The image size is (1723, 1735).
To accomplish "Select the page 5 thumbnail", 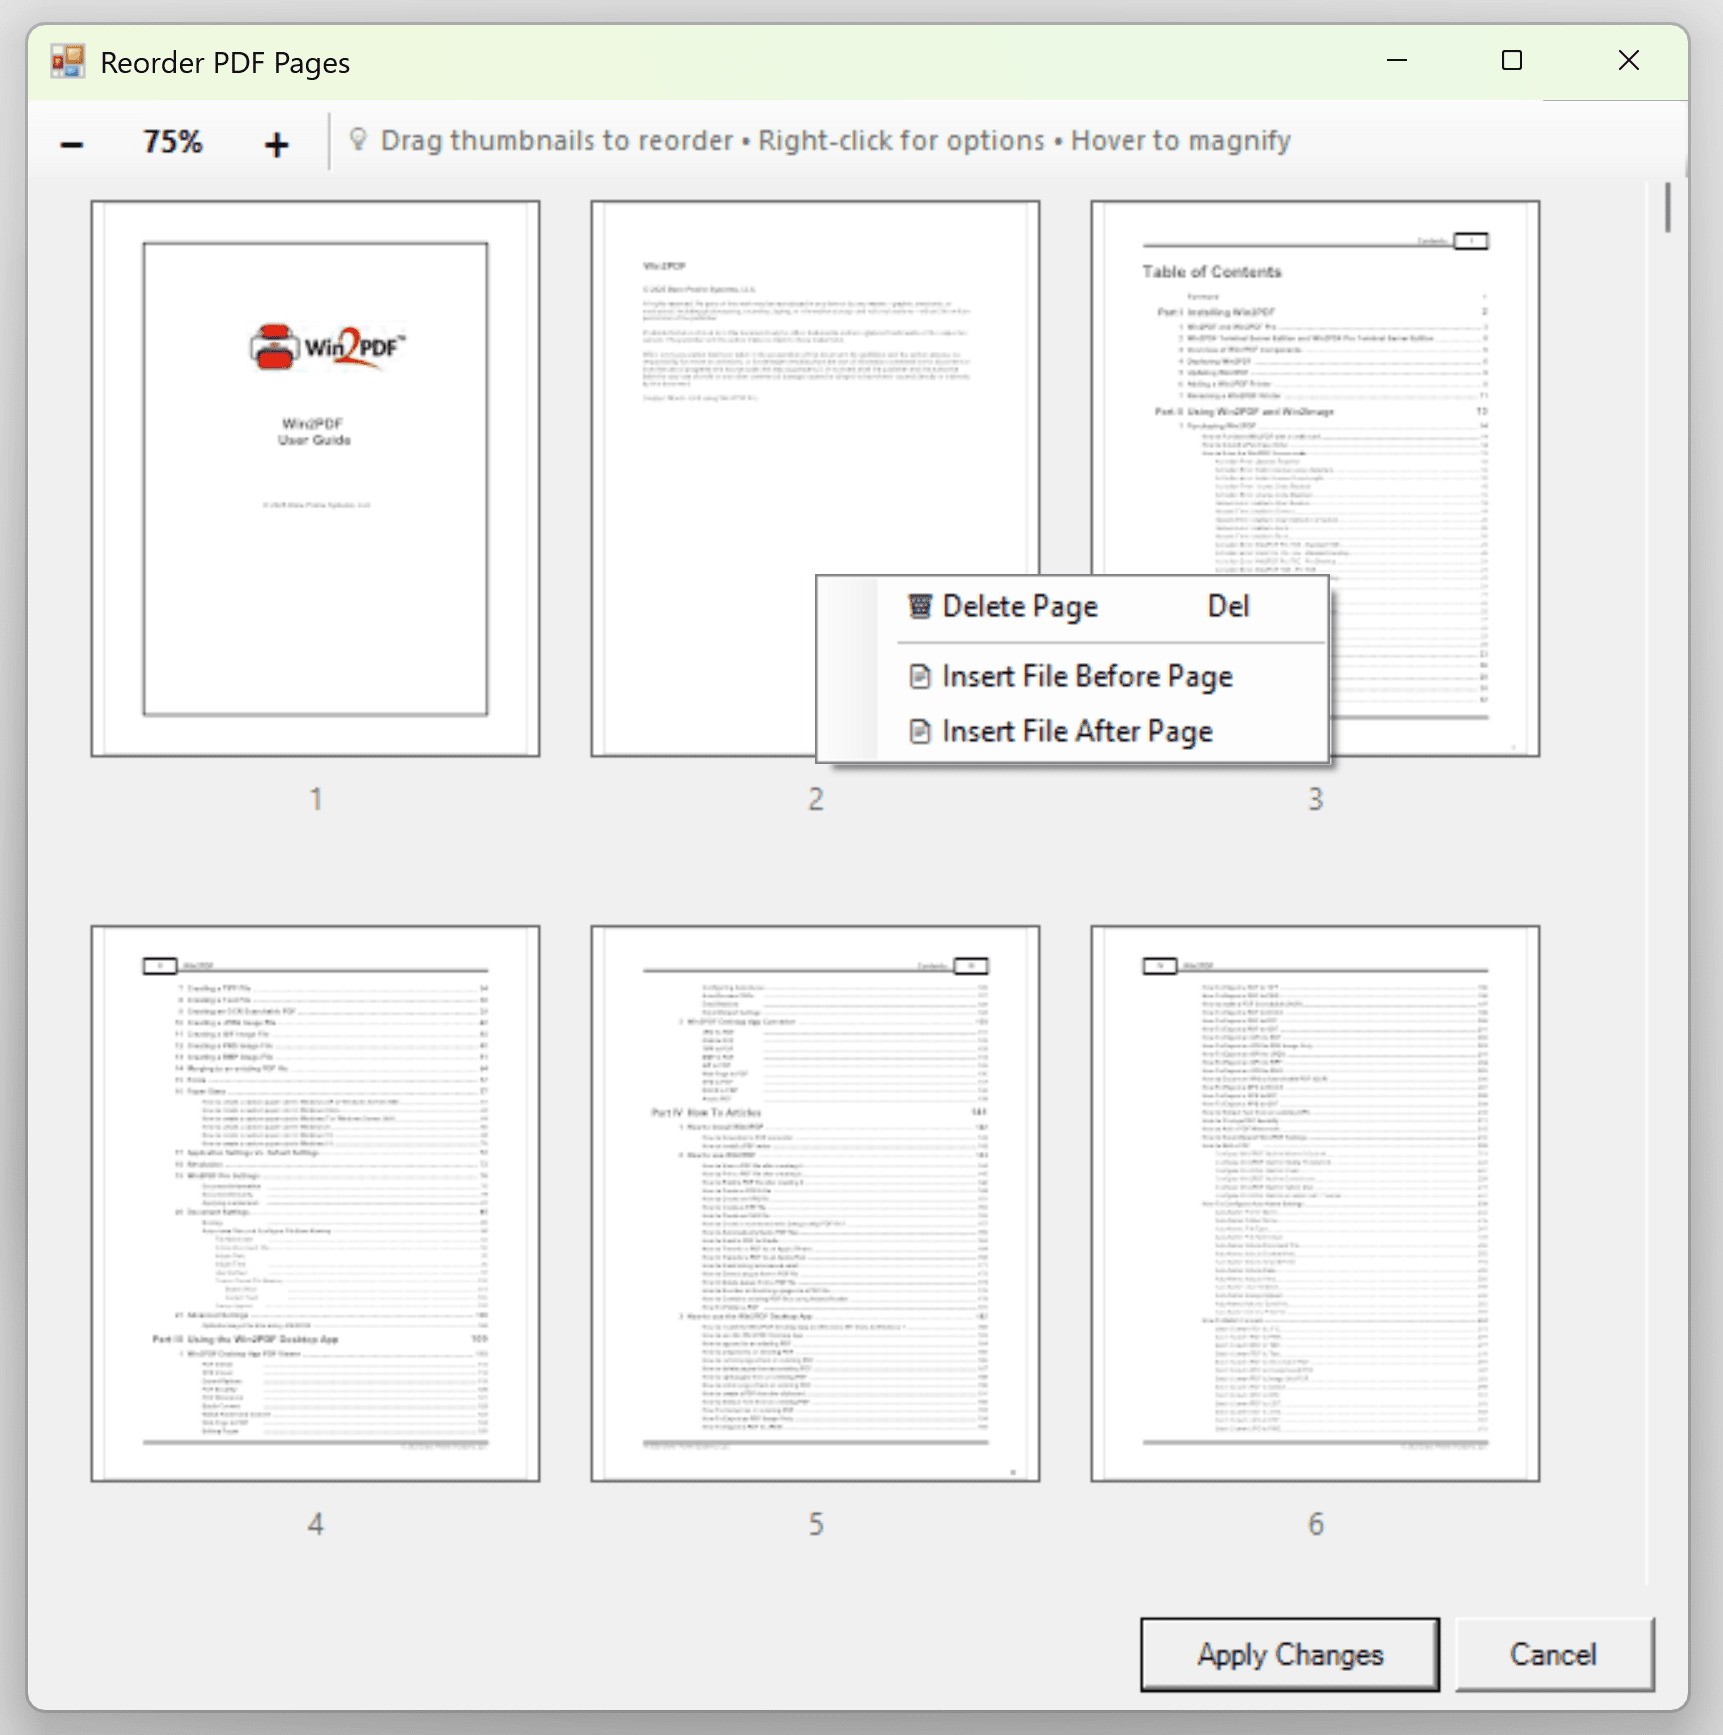I will pos(815,1200).
